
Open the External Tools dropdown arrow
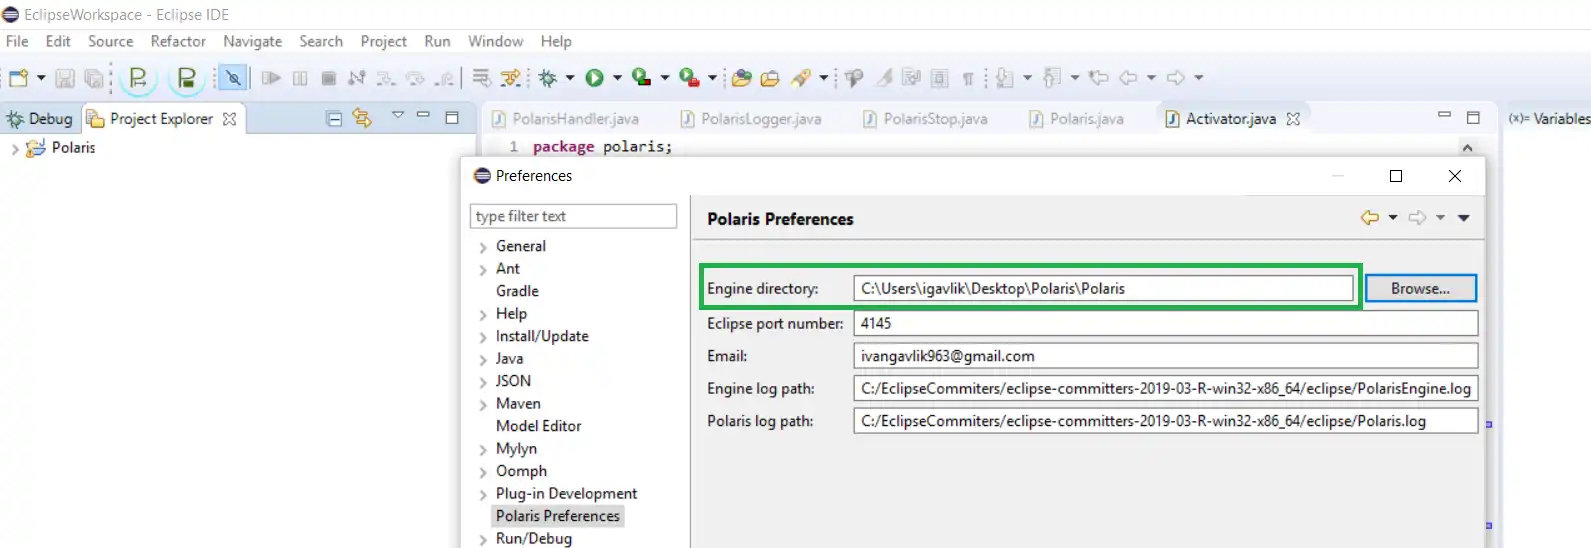coord(713,78)
